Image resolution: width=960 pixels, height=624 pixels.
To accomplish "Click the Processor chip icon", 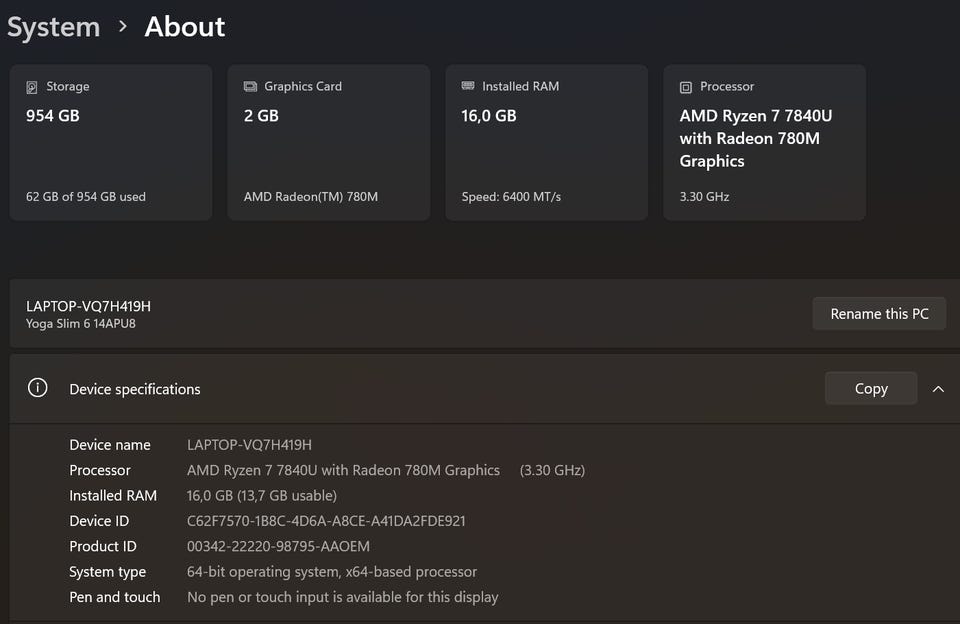I will 686,87.
